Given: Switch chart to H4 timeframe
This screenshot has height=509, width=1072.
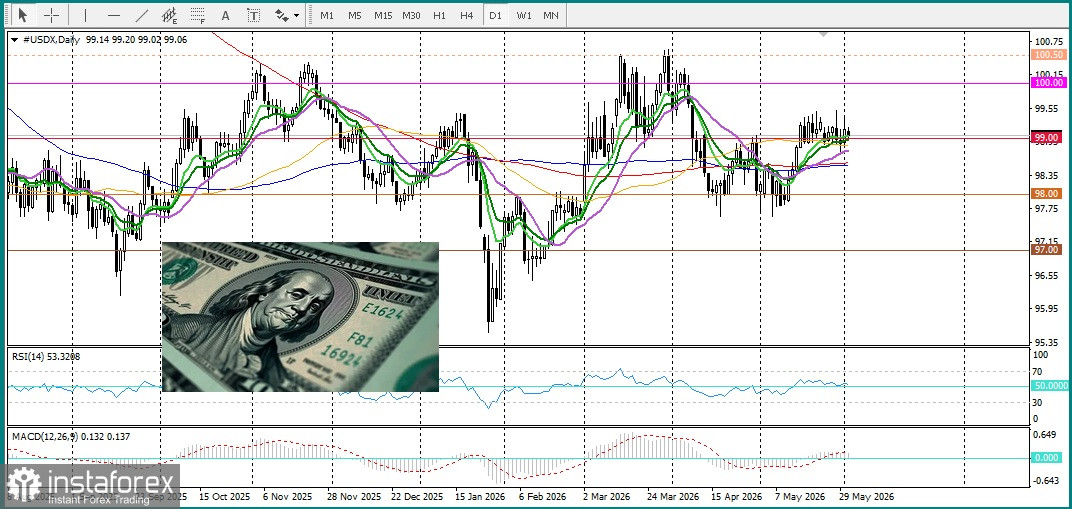Looking at the screenshot, I should click(x=466, y=14).
